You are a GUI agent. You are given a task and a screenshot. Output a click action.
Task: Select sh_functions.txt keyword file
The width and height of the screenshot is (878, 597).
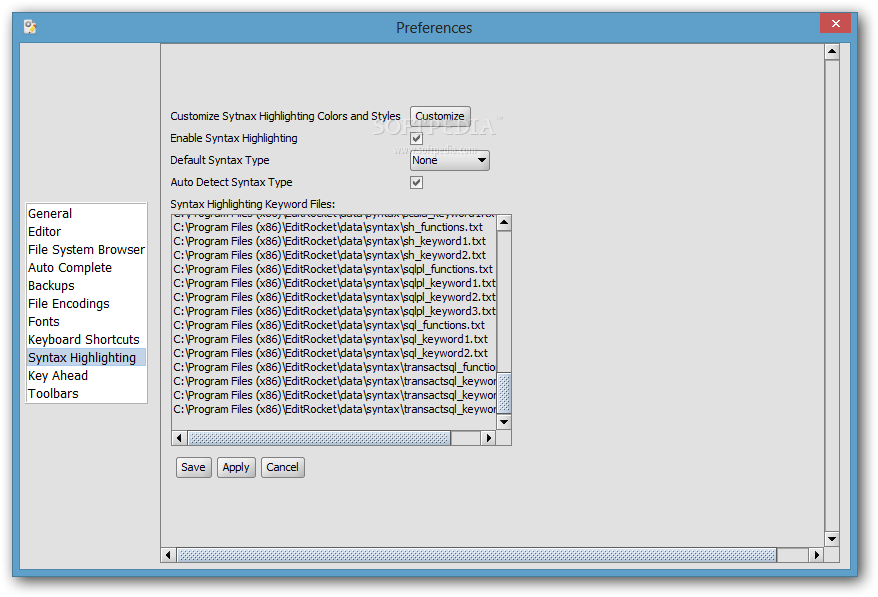334,227
